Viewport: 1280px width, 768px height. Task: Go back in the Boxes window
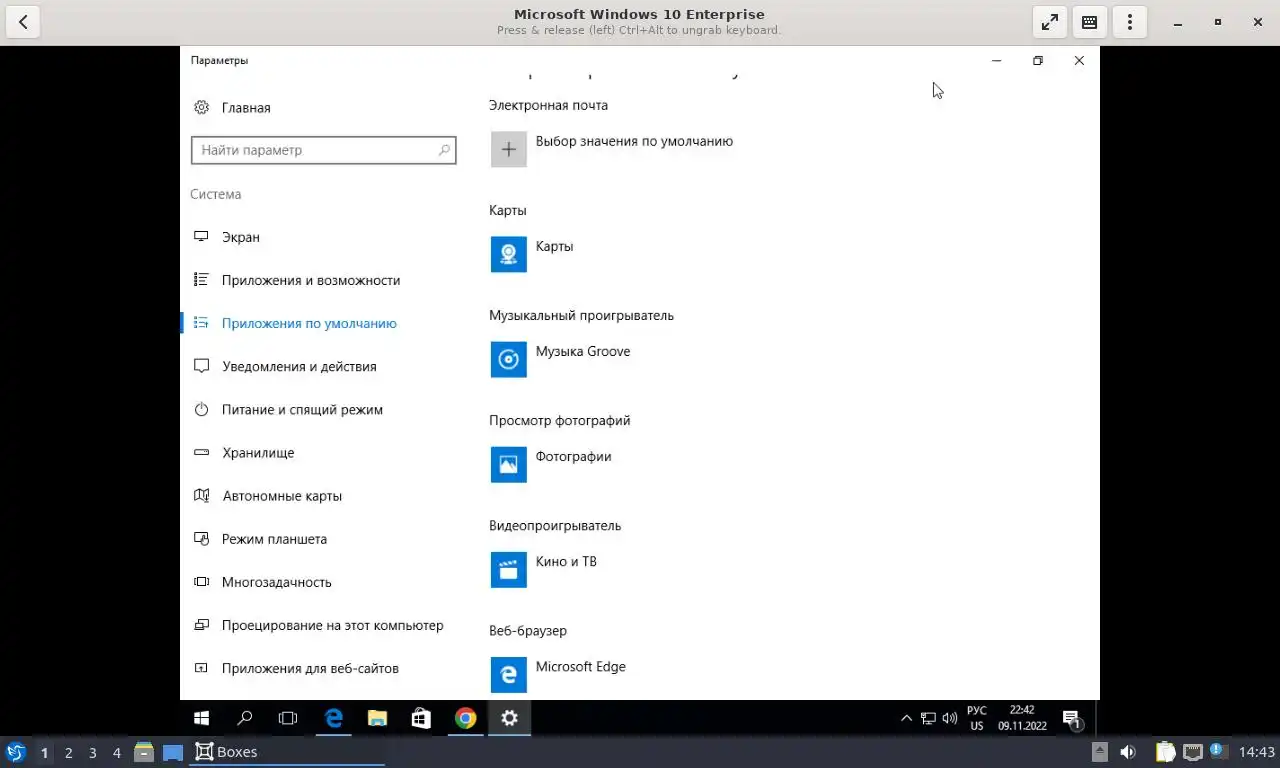click(x=23, y=22)
